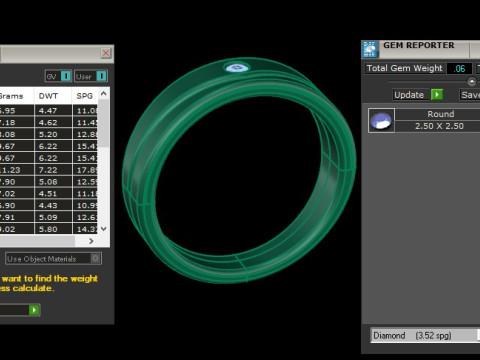Image resolution: width=480 pixels, height=360 pixels.
Task: Select the DWT cell 7.22
Action: coord(53,170)
